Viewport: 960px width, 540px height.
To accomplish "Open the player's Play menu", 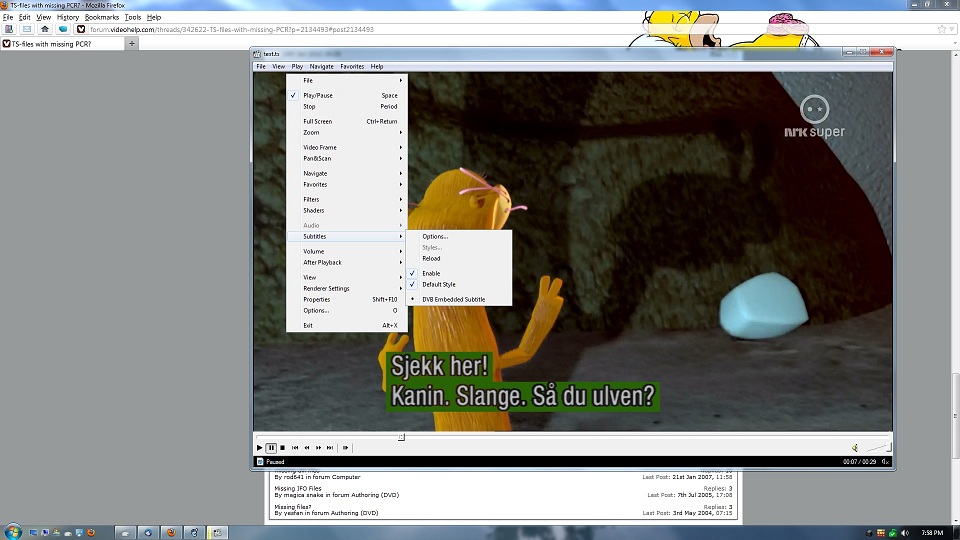I will 297,67.
